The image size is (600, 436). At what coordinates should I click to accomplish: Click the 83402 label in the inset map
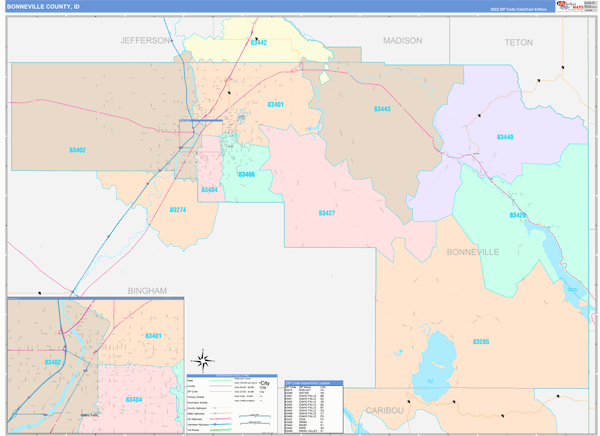coord(53,362)
